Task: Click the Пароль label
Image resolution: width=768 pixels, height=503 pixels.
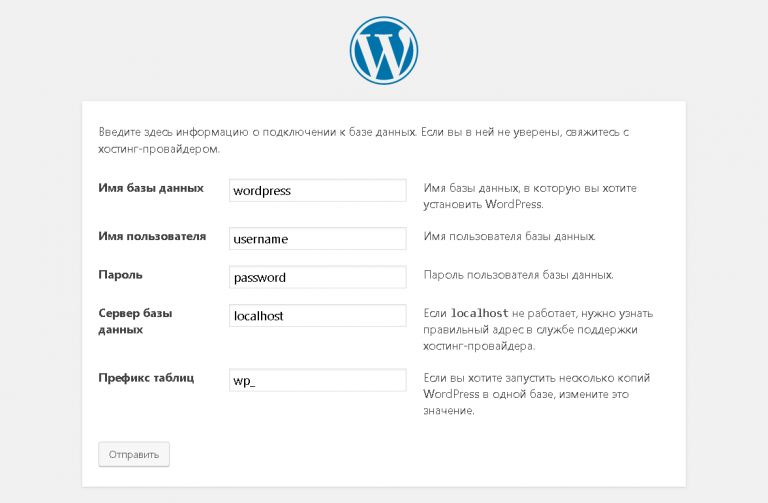Action: pyautogui.click(x=120, y=275)
